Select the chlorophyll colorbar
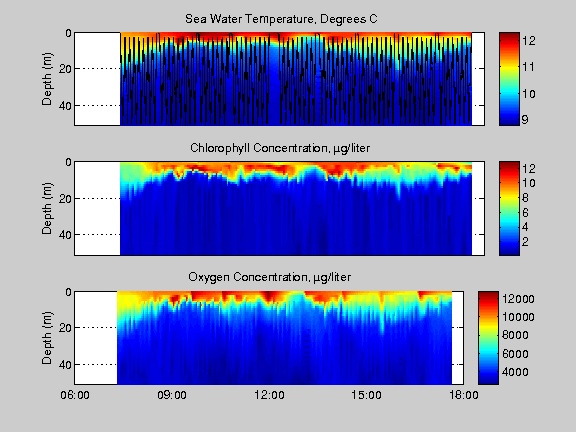576x432 pixels. (509, 208)
